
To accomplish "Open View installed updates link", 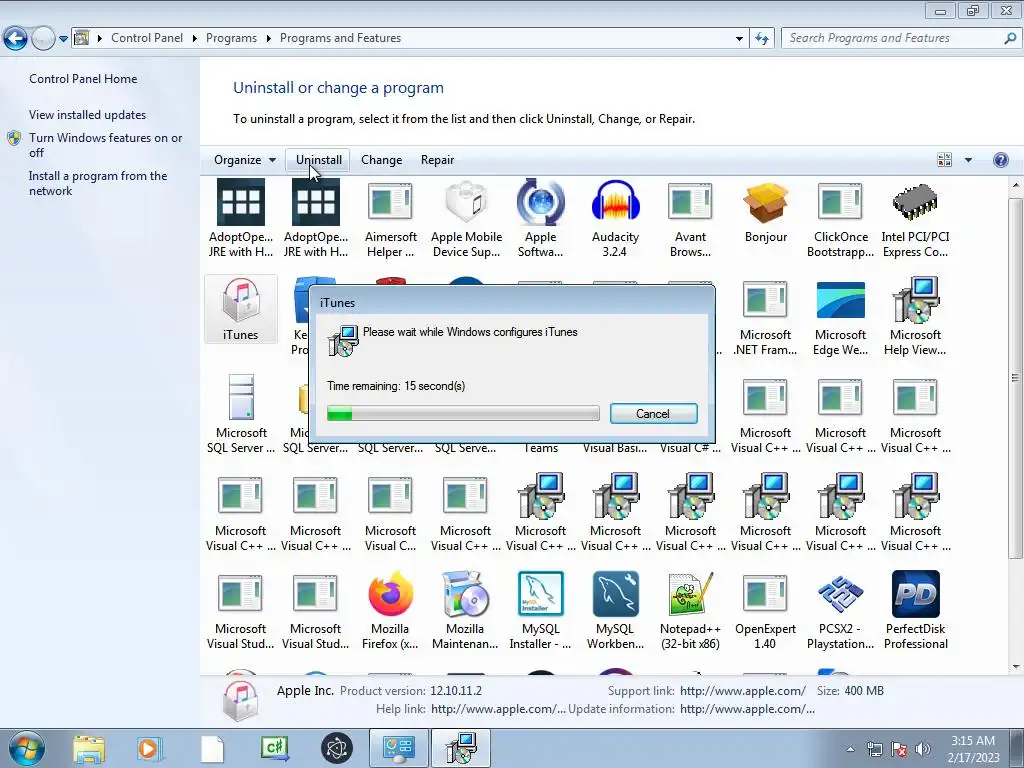I will pyautogui.click(x=88, y=115).
